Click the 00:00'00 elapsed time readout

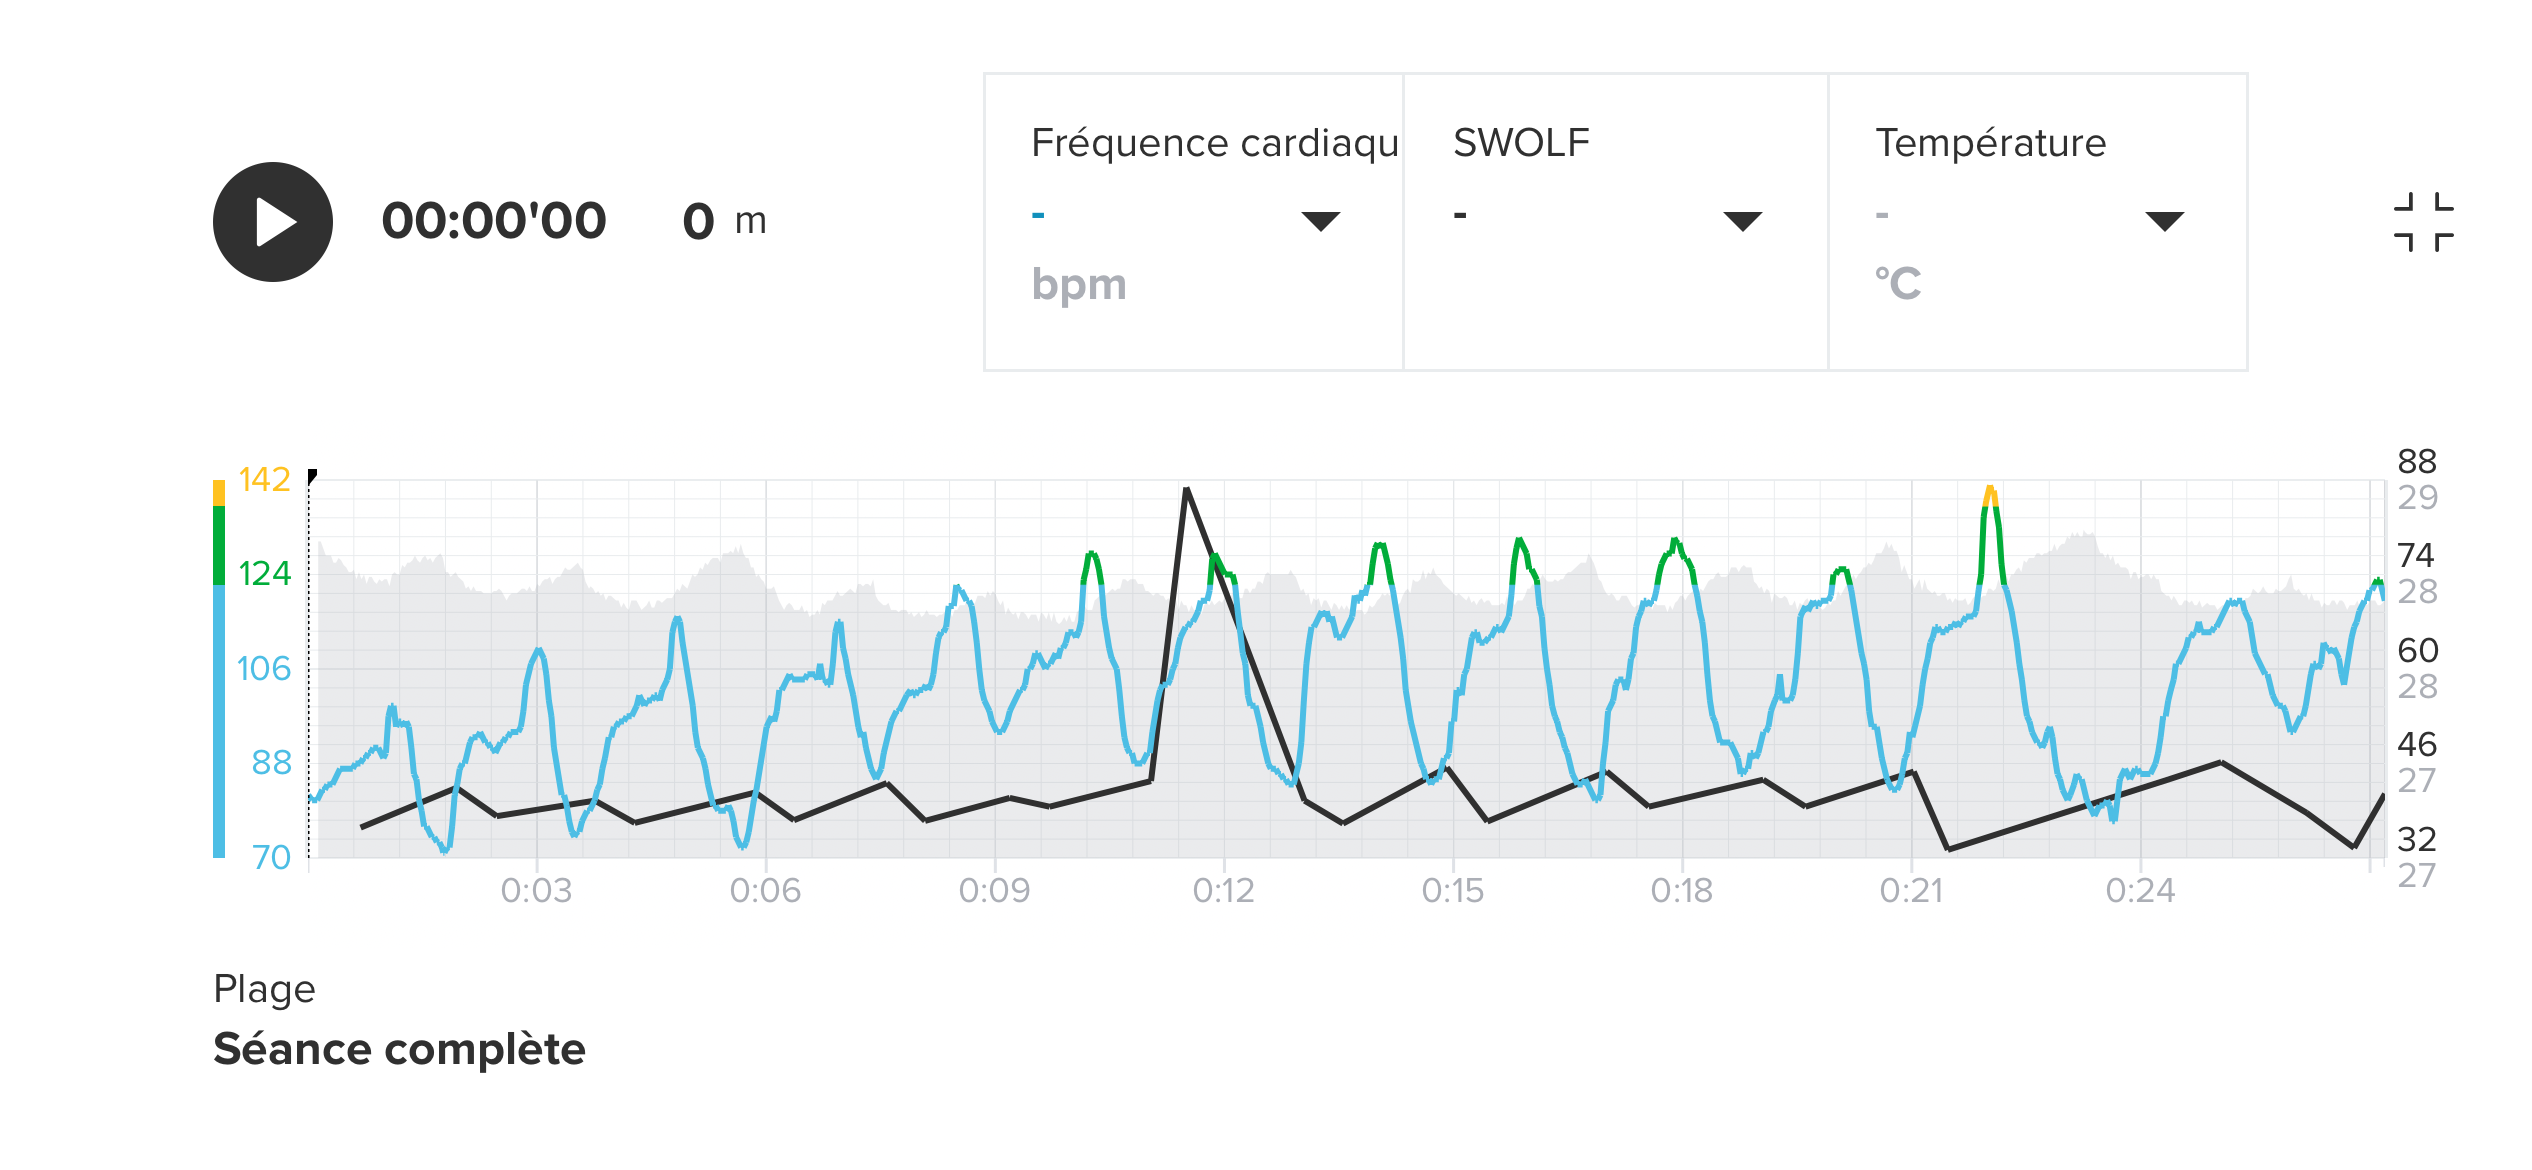[x=494, y=221]
